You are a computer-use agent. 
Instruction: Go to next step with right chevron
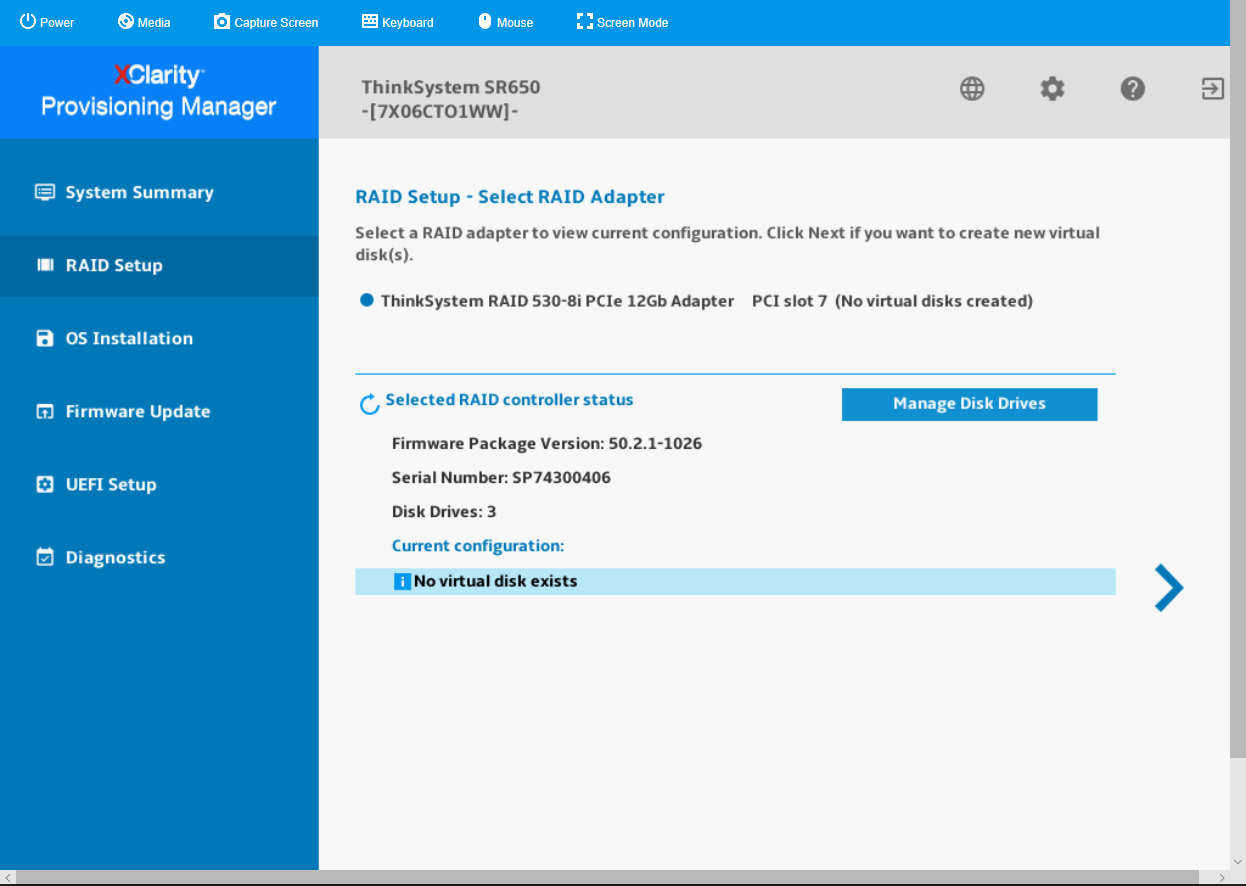[1168, 588]
